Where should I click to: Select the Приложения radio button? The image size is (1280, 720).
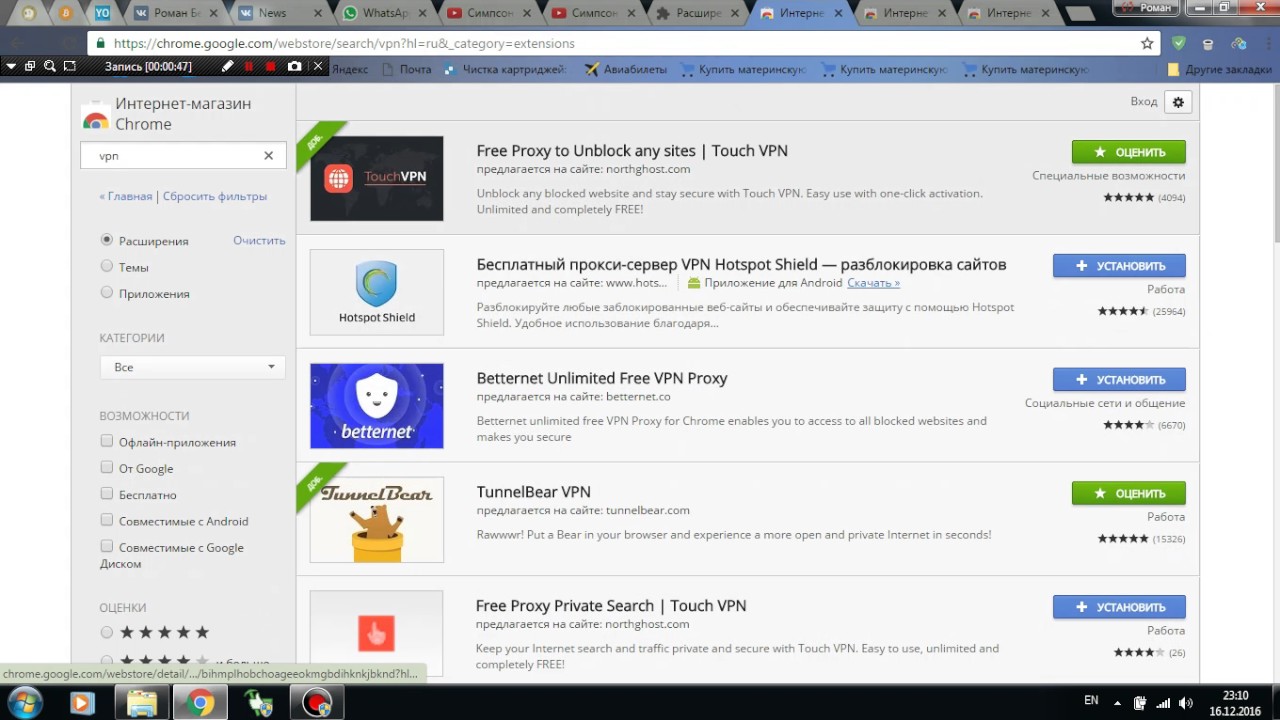[107, 293]
